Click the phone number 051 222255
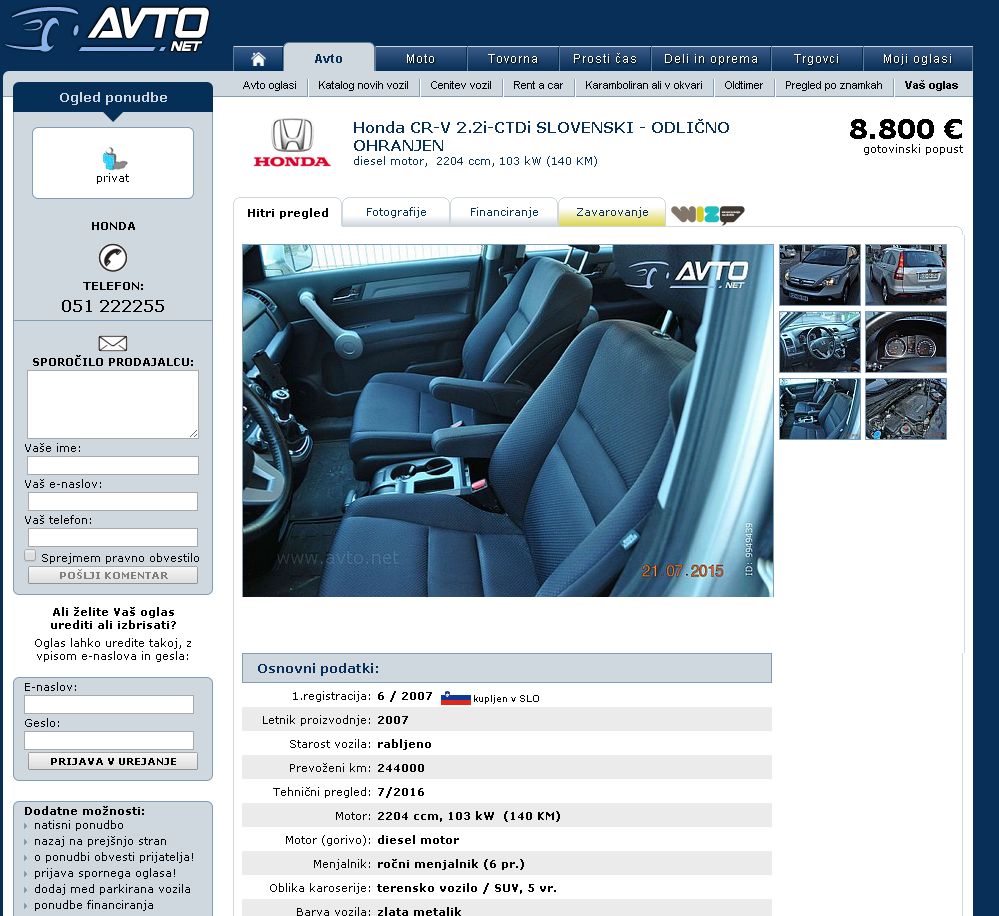This screenshot has width=999, height=916. click(x=113, y=306)
